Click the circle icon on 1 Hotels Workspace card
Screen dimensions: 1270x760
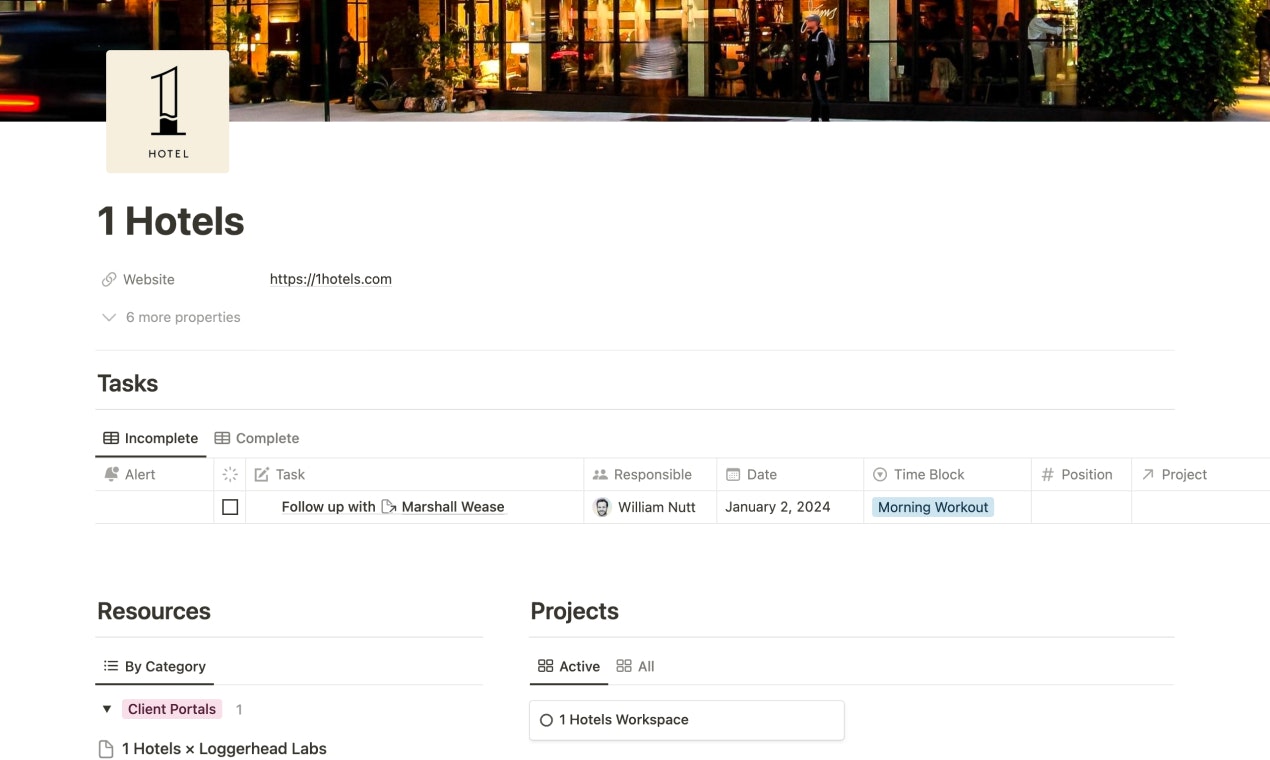546,720
